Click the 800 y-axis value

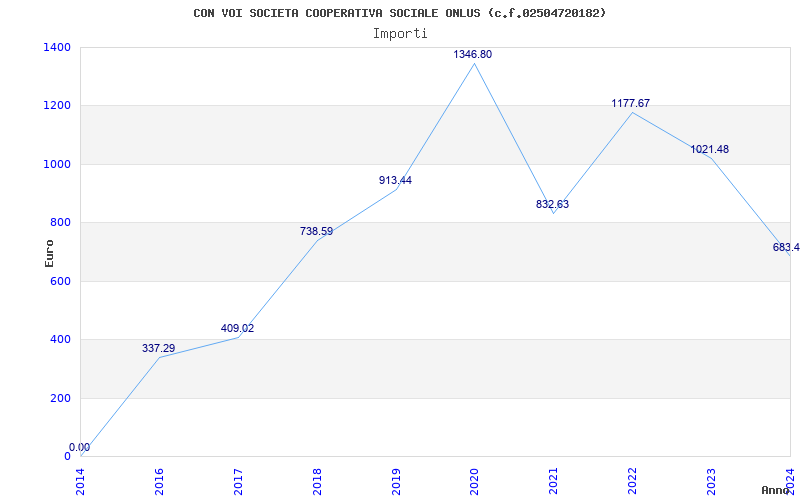(61, 223)
